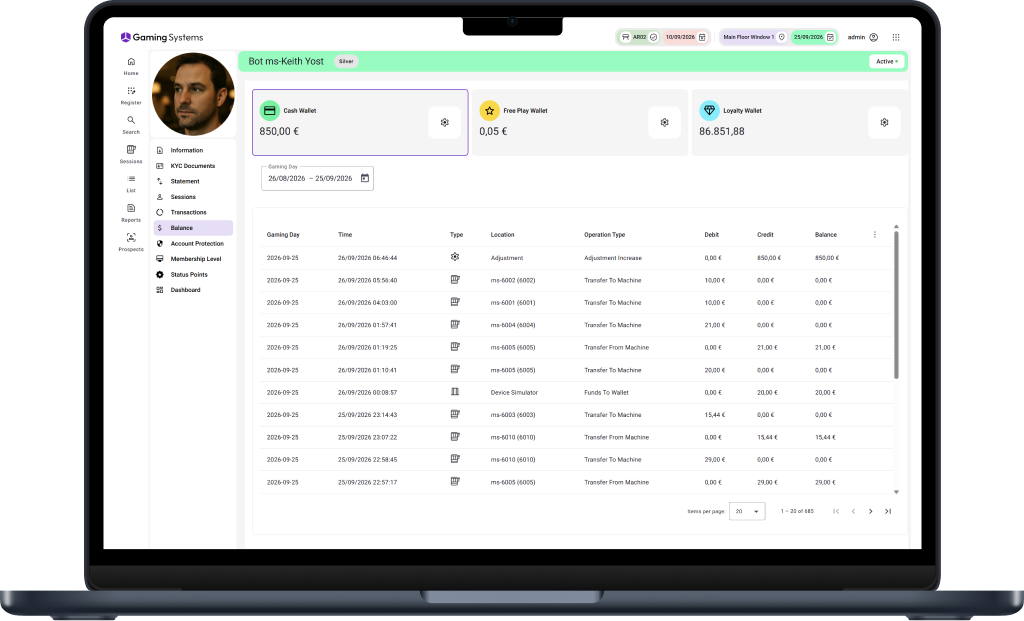Click the Silver membership badge
Image resolution: width=1024 pixels, height=621 pixels.
click(x=346, y=61)
